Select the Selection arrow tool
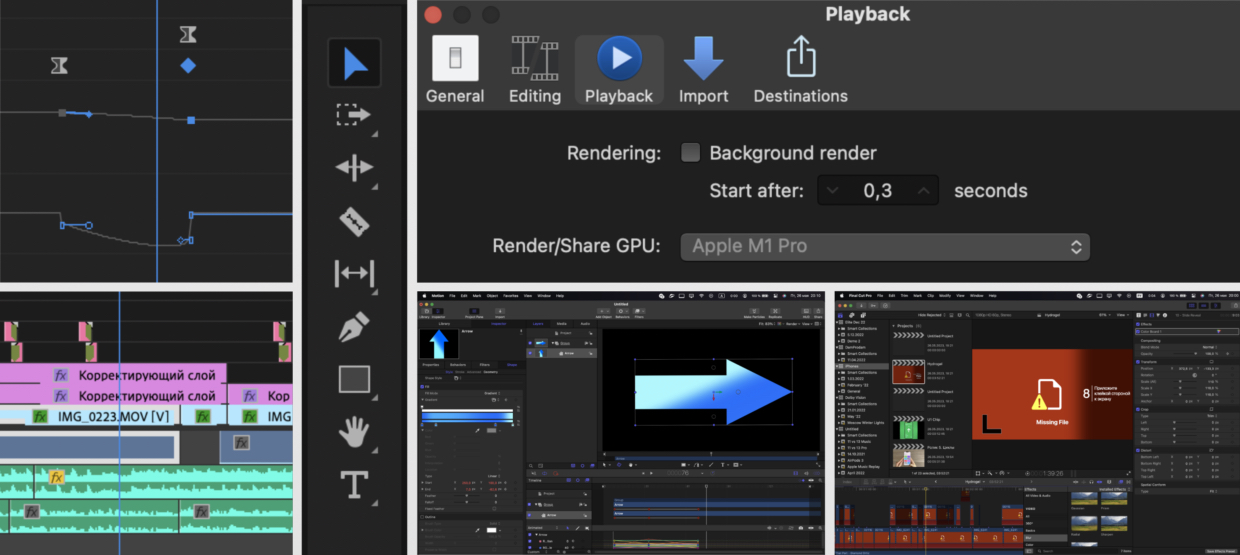1240x555 pixels. pyautogui.click(x=354, y=63)
